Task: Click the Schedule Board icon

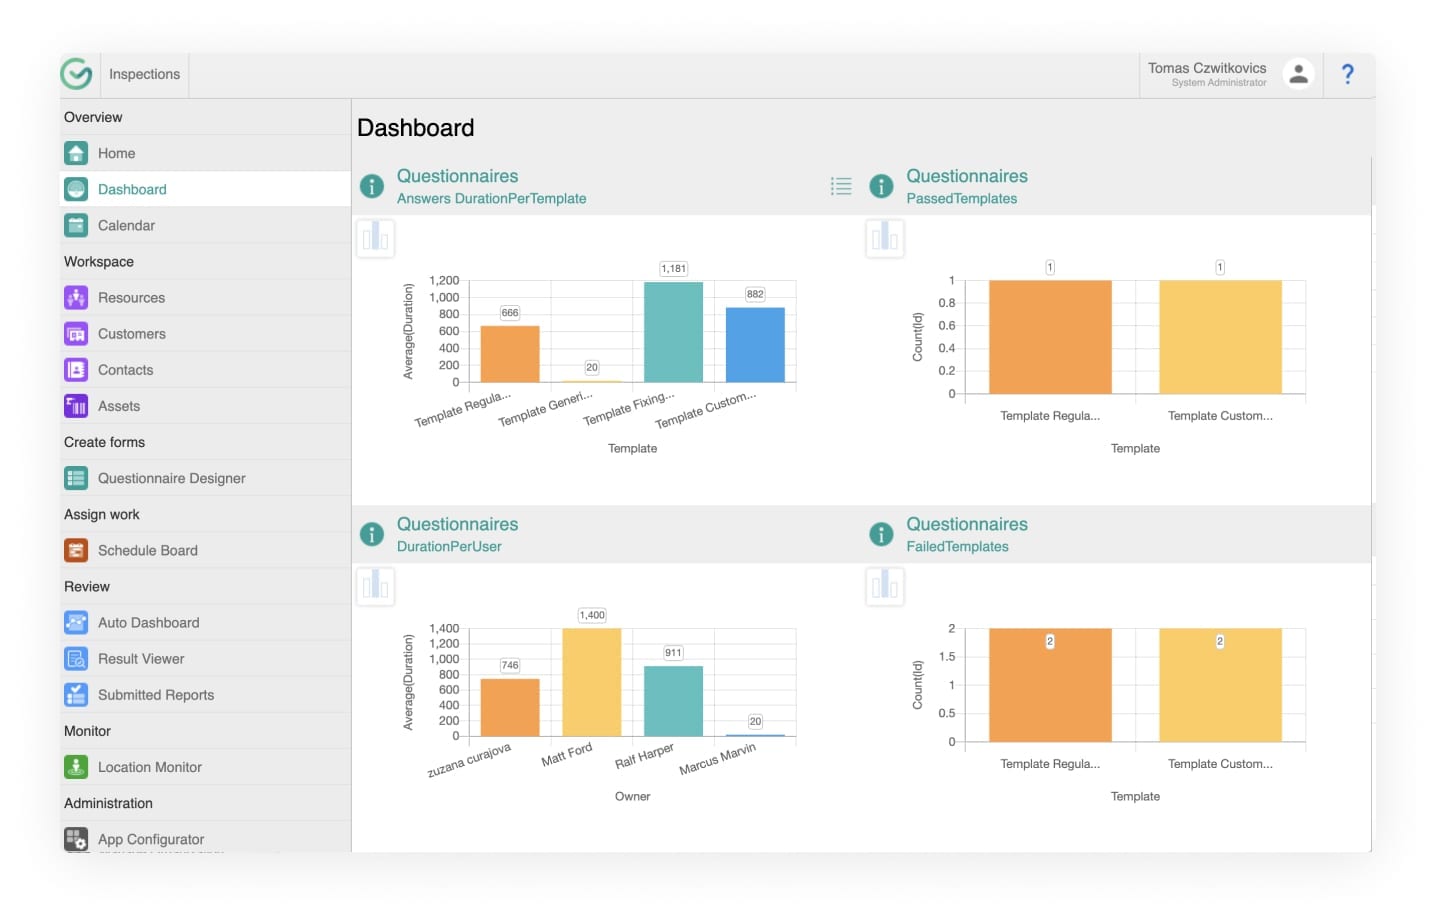Action: pos(76,550)
